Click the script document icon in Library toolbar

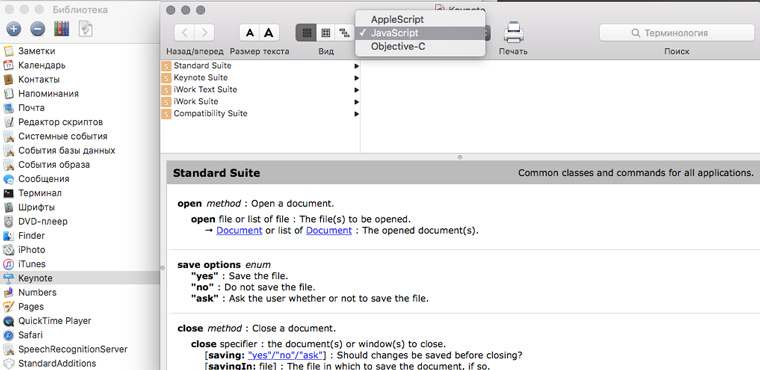85,29
